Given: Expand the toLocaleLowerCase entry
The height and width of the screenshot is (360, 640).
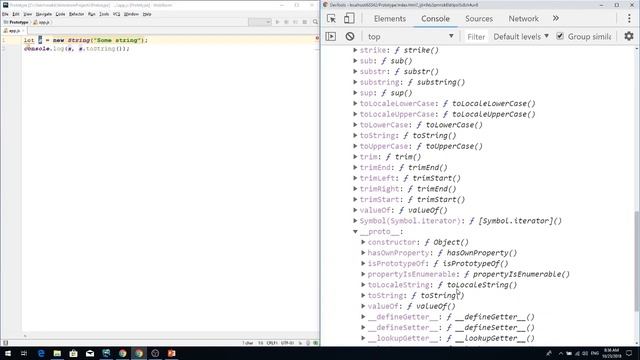Looking at the screenshot, I should [355, 104].
